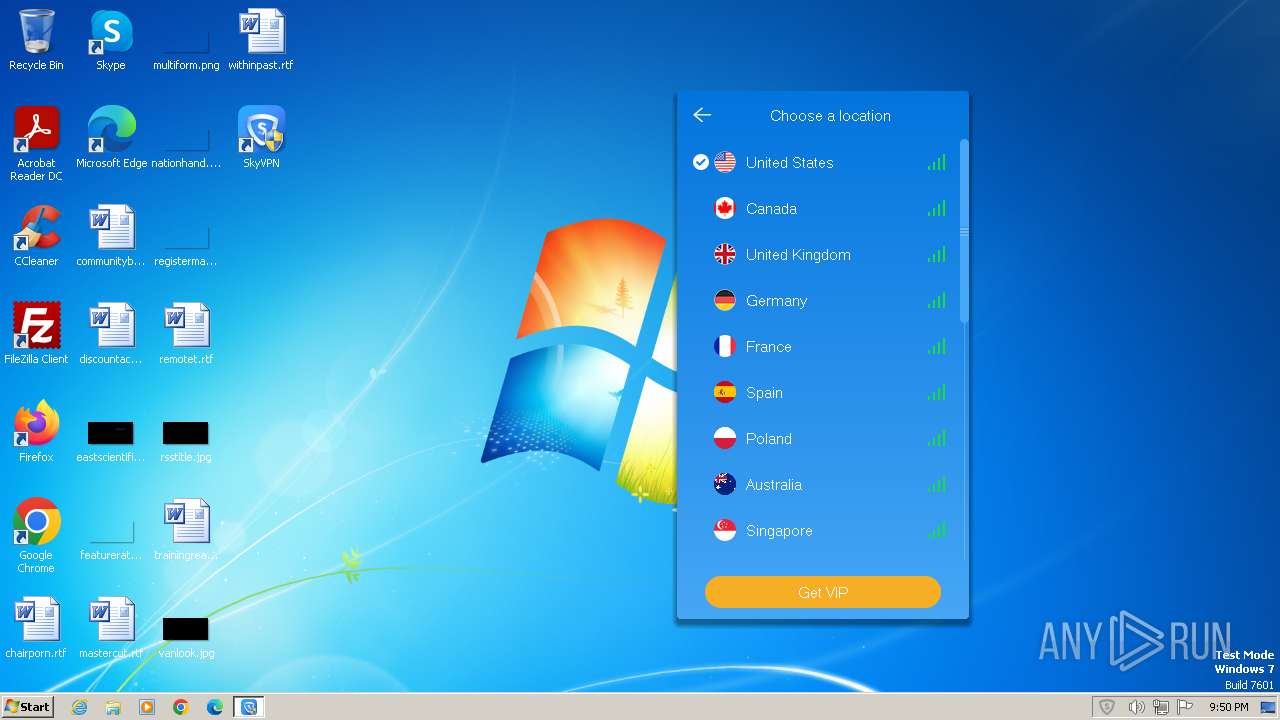This screenshot has height=720, width=1280.
Task: Click the Australia flag icon
Action: [725, 484]
